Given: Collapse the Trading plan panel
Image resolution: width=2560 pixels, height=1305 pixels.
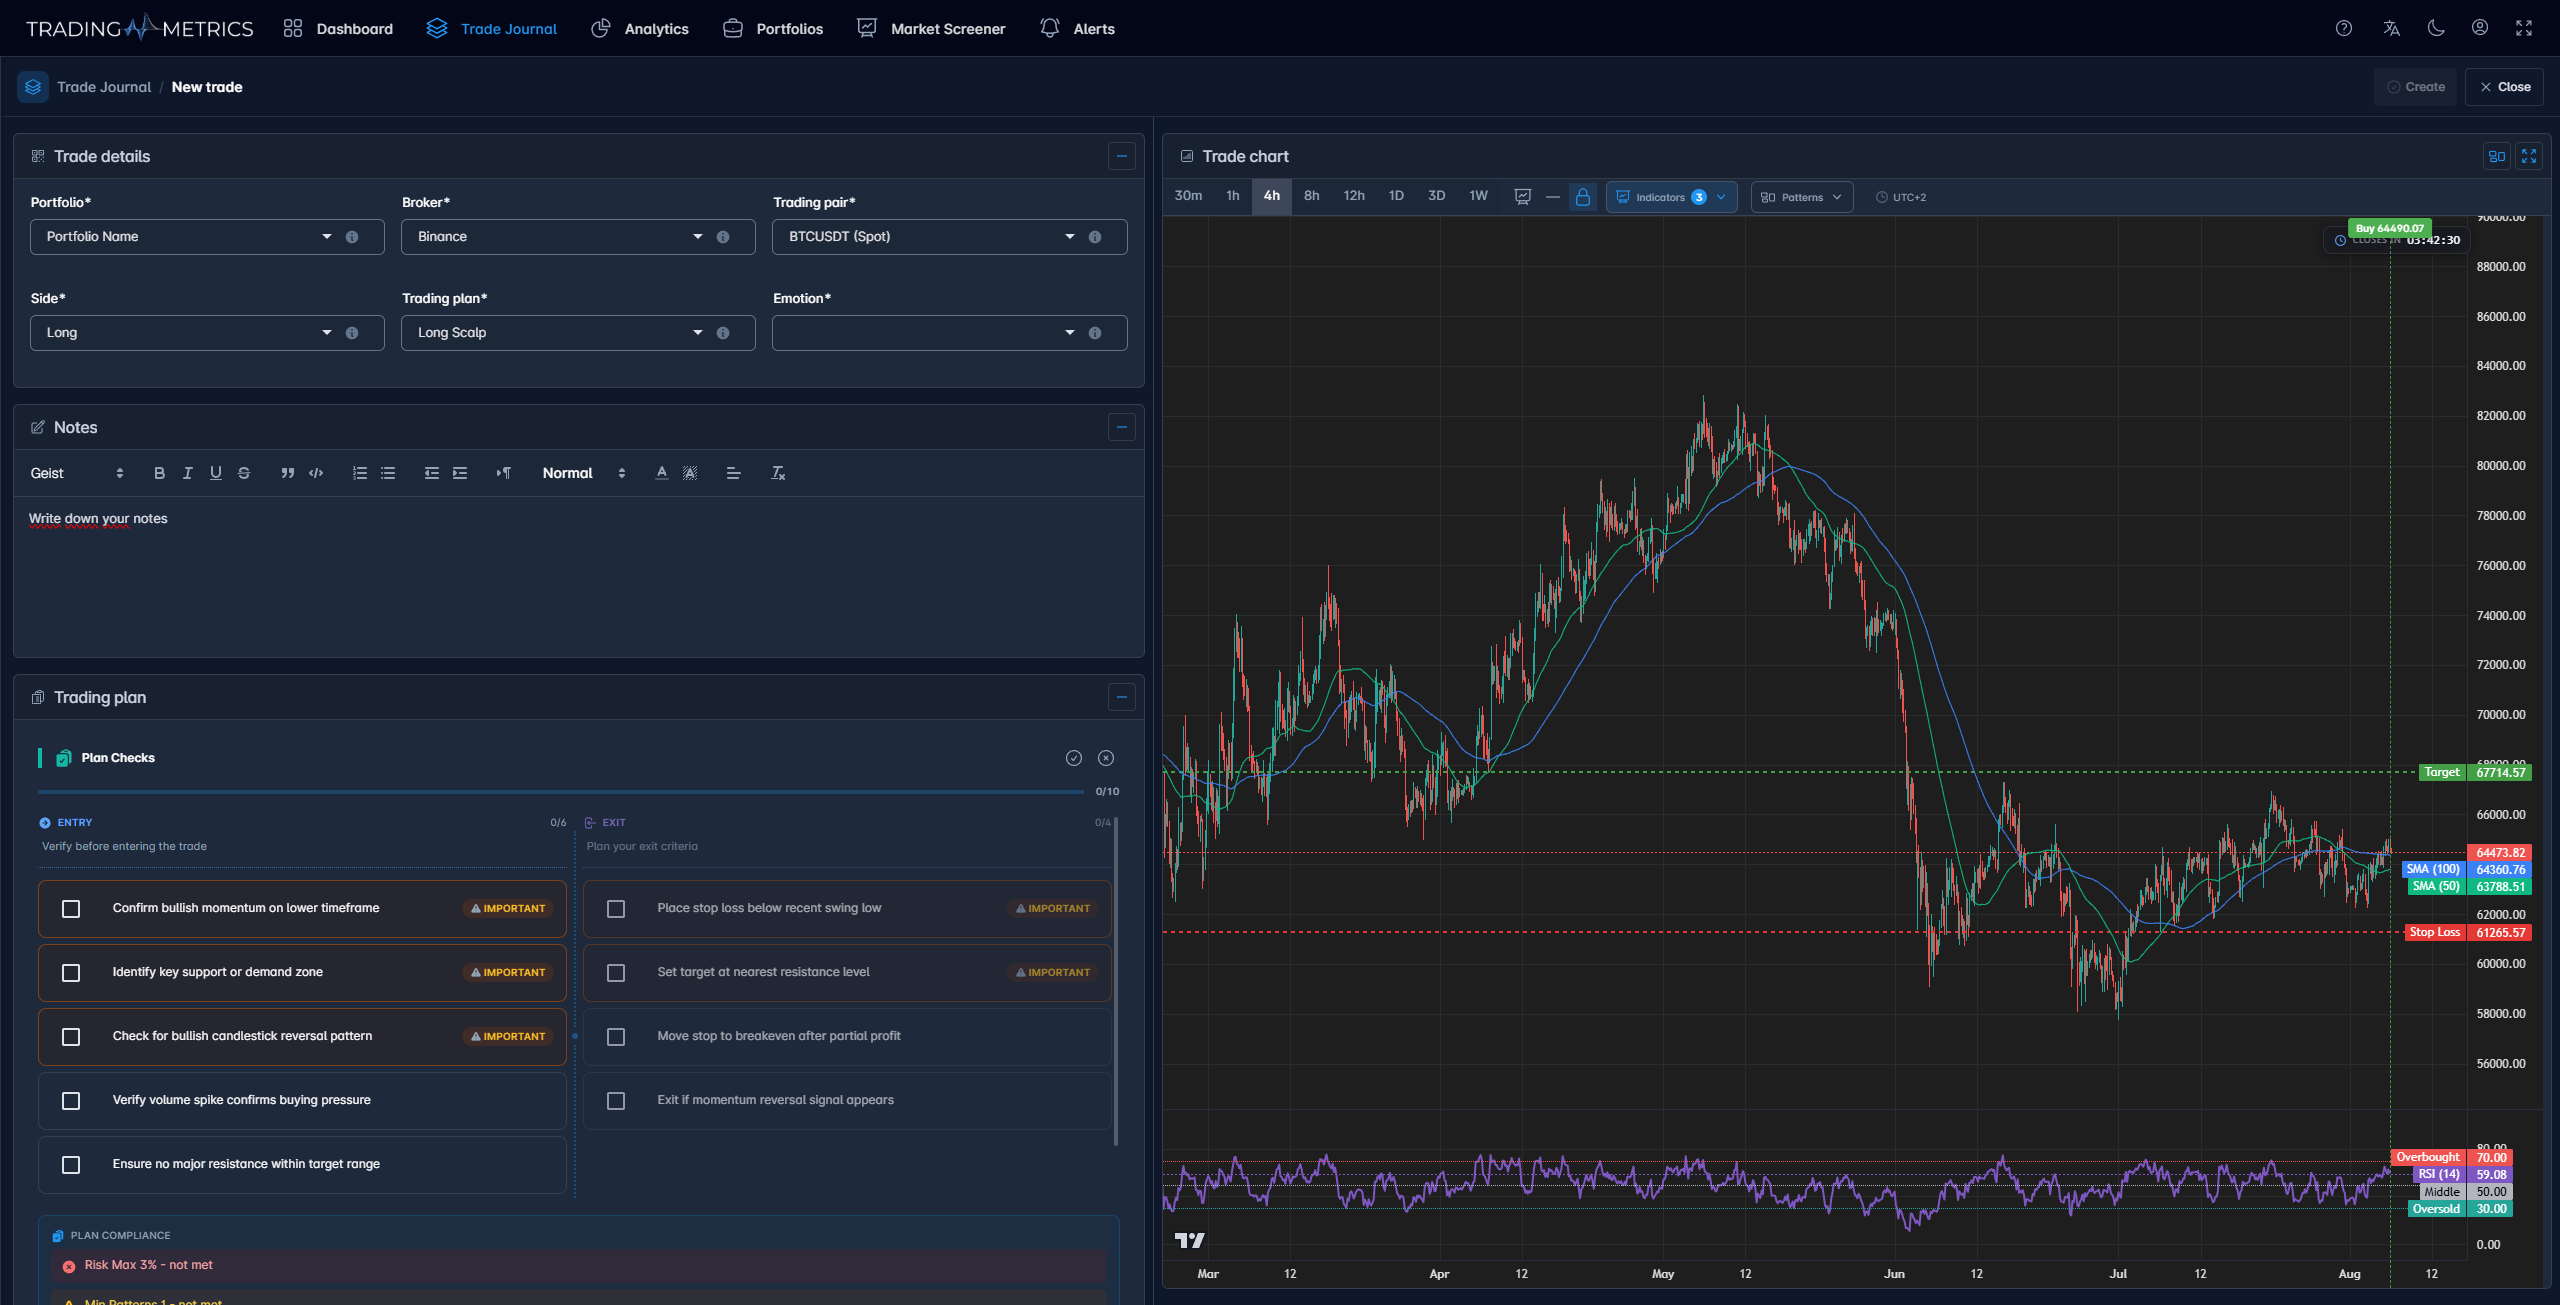Looking at the screenshot, I should pos(1122,697).
